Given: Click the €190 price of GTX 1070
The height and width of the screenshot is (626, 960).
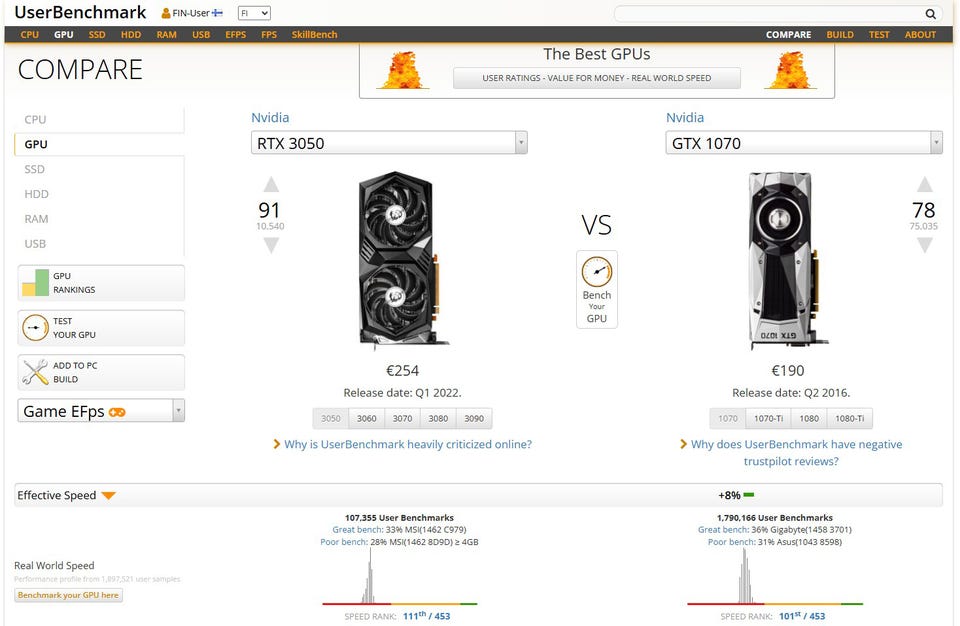Looking at the screenshot, I should click(x=787, y=371).
